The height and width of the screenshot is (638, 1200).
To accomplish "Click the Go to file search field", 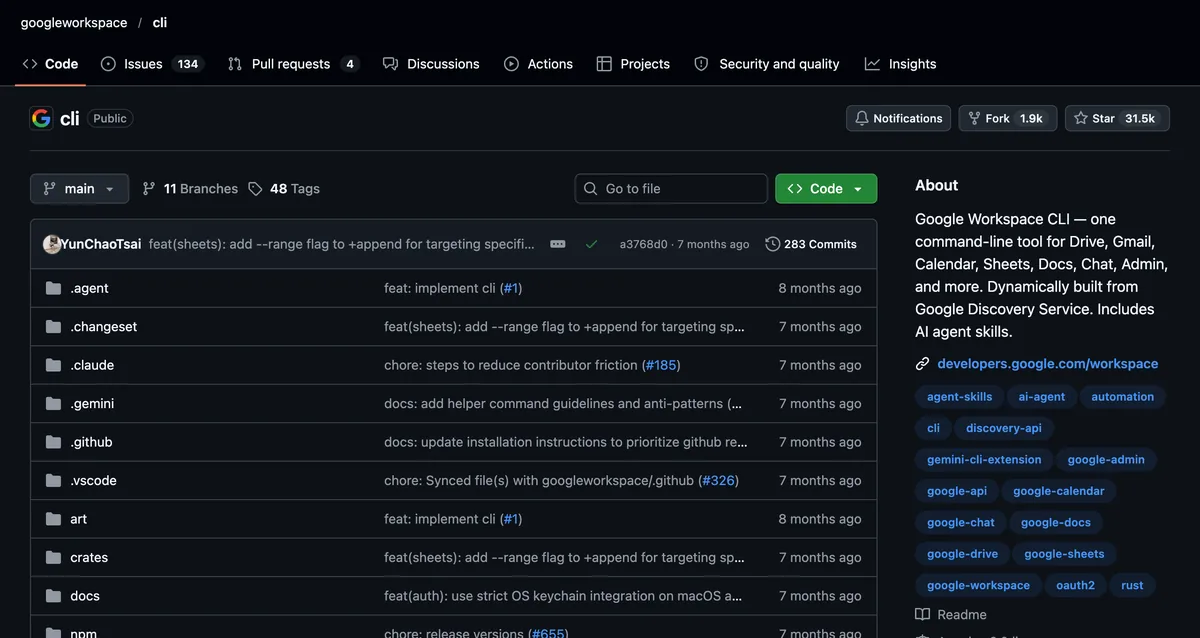I will click(671, 189).
